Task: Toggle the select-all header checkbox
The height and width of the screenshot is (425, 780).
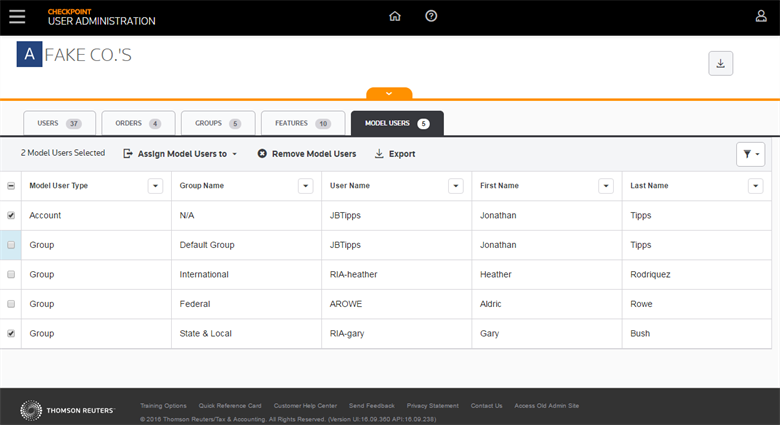Action: [11, 186]
